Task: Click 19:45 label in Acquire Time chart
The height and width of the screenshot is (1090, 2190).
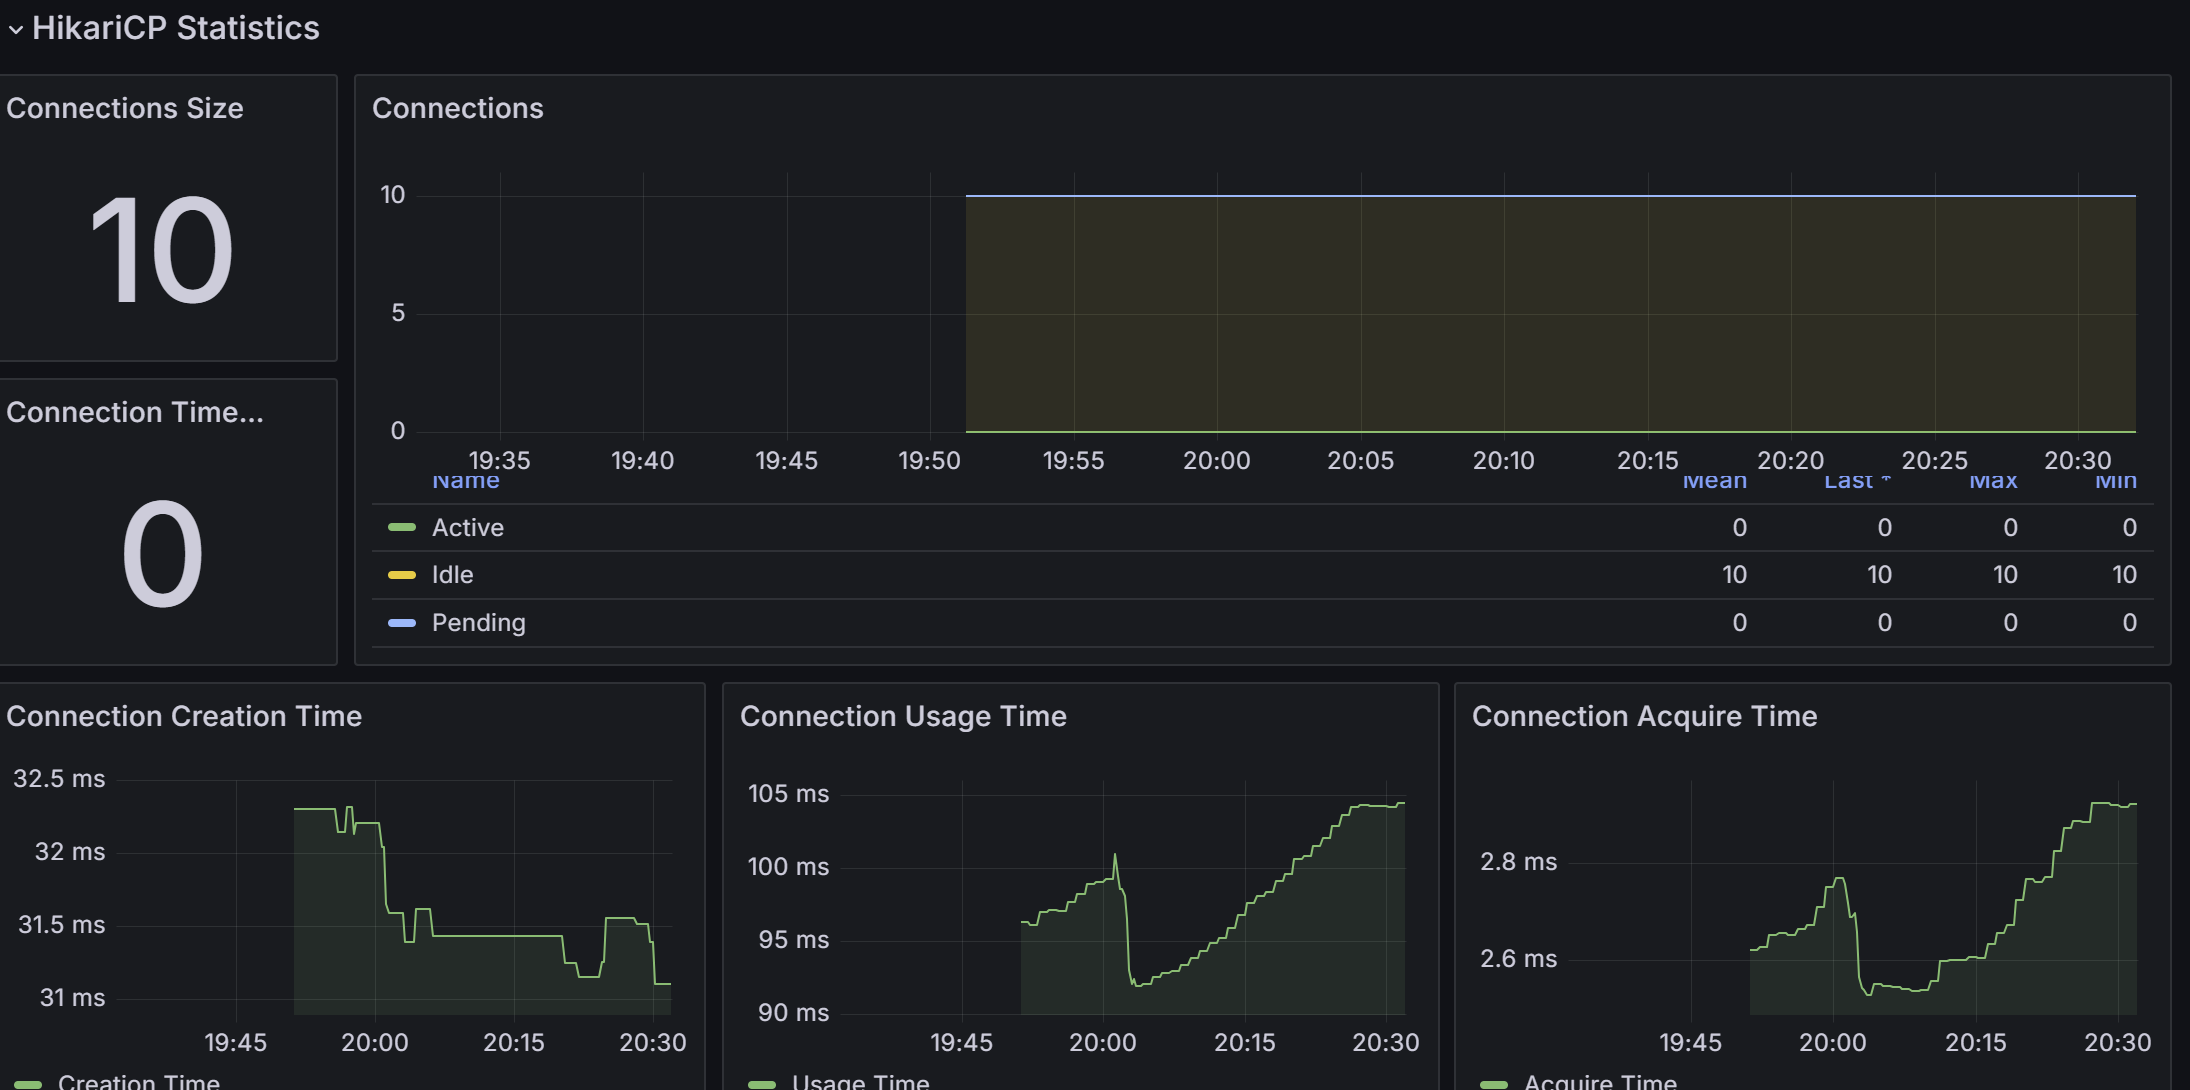Action: tap(1690, 1042)
